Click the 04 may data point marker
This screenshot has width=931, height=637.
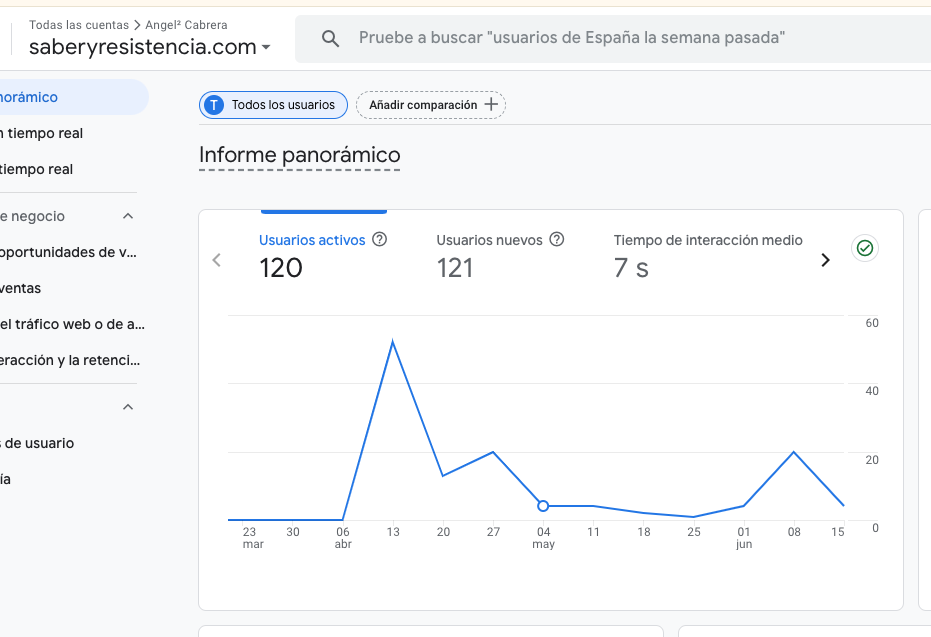(543, 506)
